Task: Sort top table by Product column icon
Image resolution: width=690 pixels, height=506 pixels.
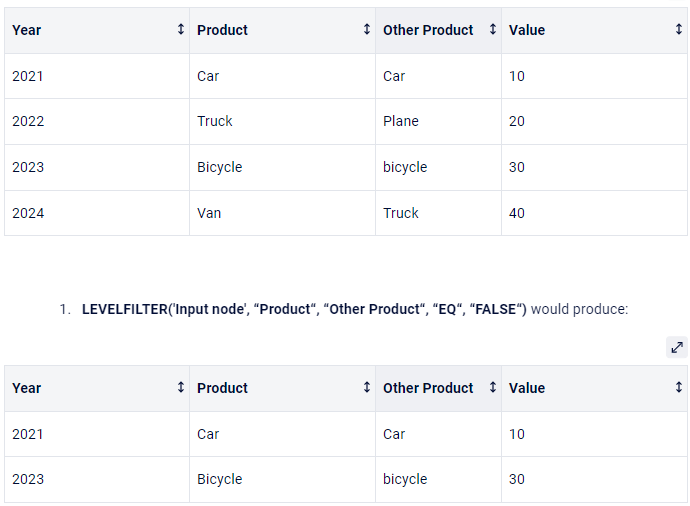Action: tap(367, 29)
